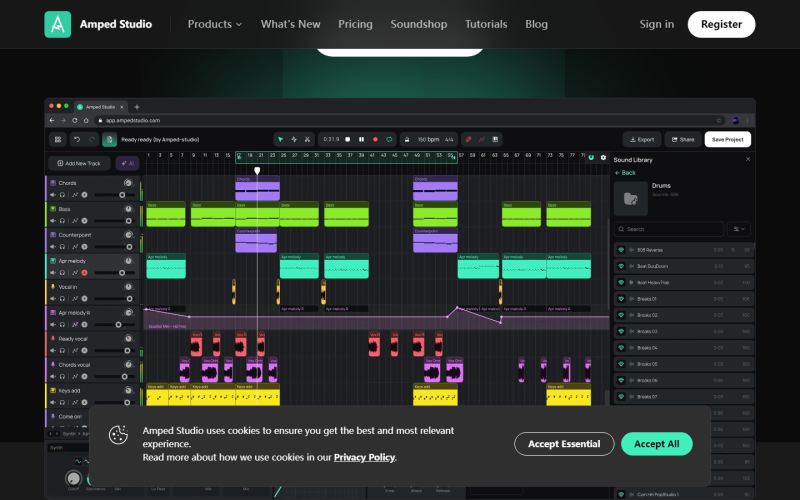Viewport: 800px width, 500px height.
Task: Click the 4/4 time signature
Action: 449,139
